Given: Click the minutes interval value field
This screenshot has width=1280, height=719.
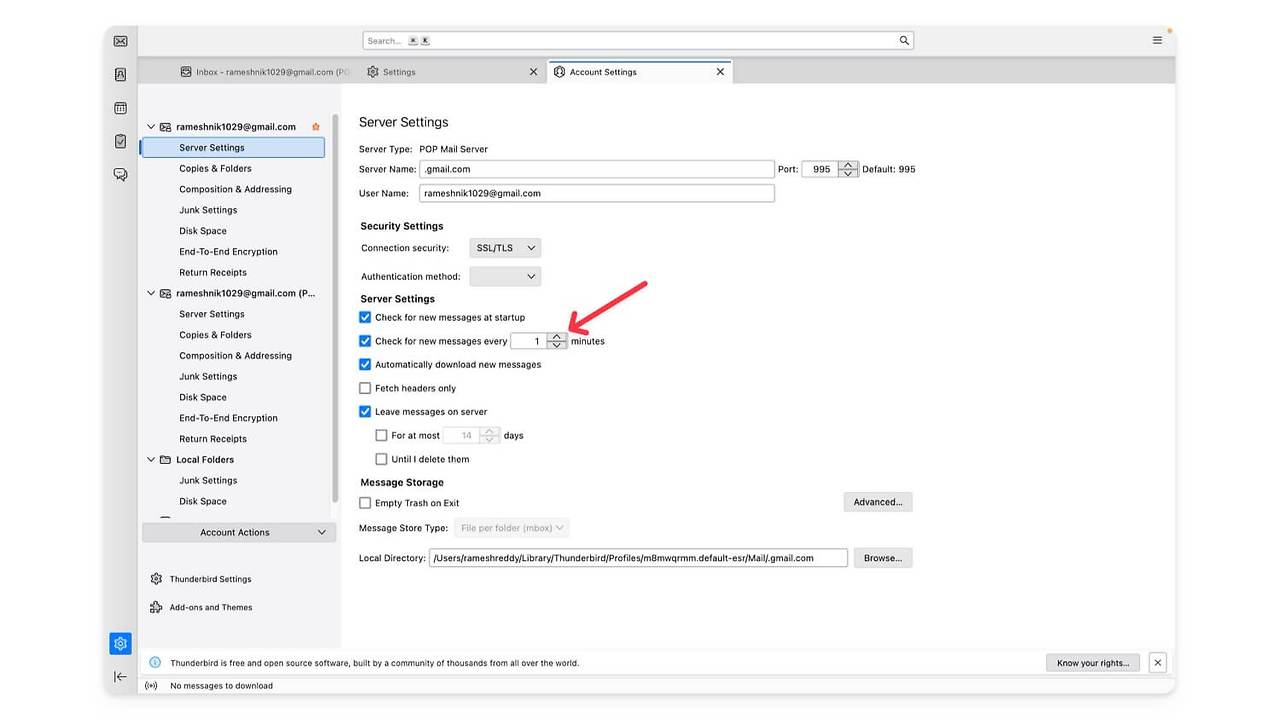Looking at the screenshot, I should click(x=529, y=341).
